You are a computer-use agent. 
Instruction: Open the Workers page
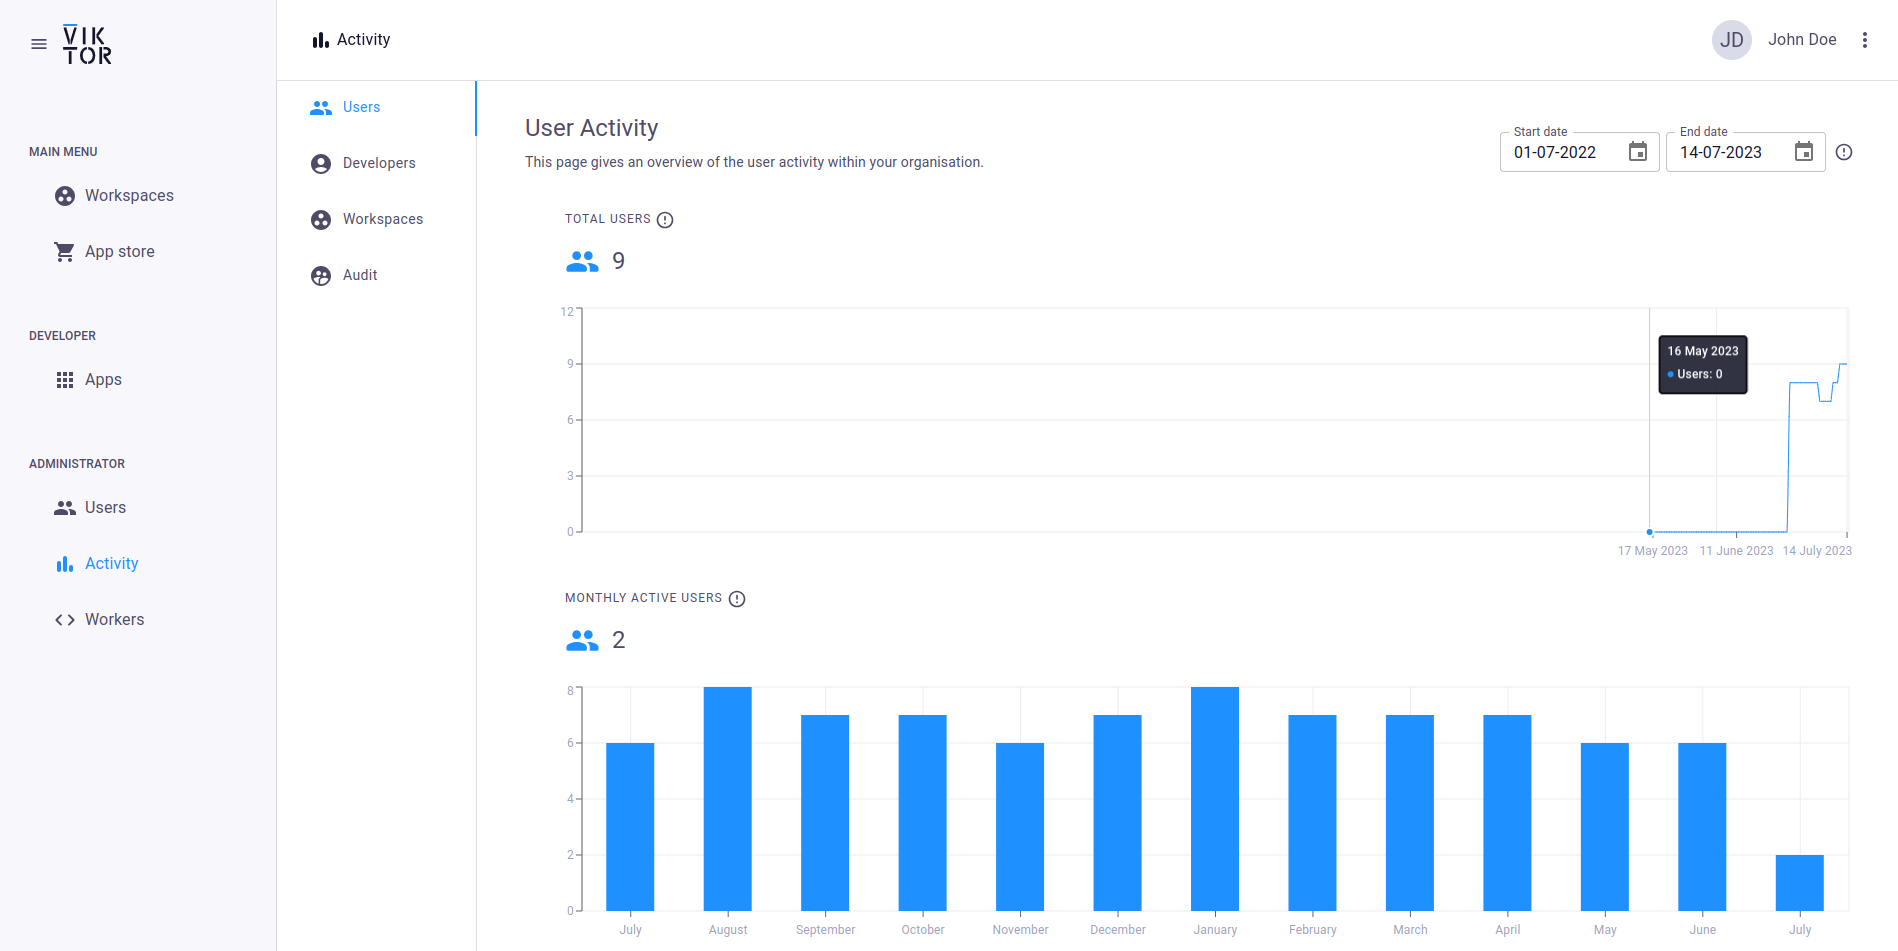[x=114, y=620]
